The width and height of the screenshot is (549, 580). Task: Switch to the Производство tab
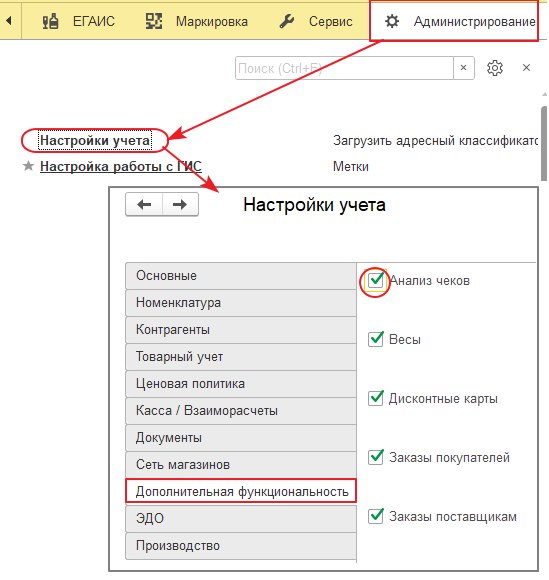tap(241, 546)
